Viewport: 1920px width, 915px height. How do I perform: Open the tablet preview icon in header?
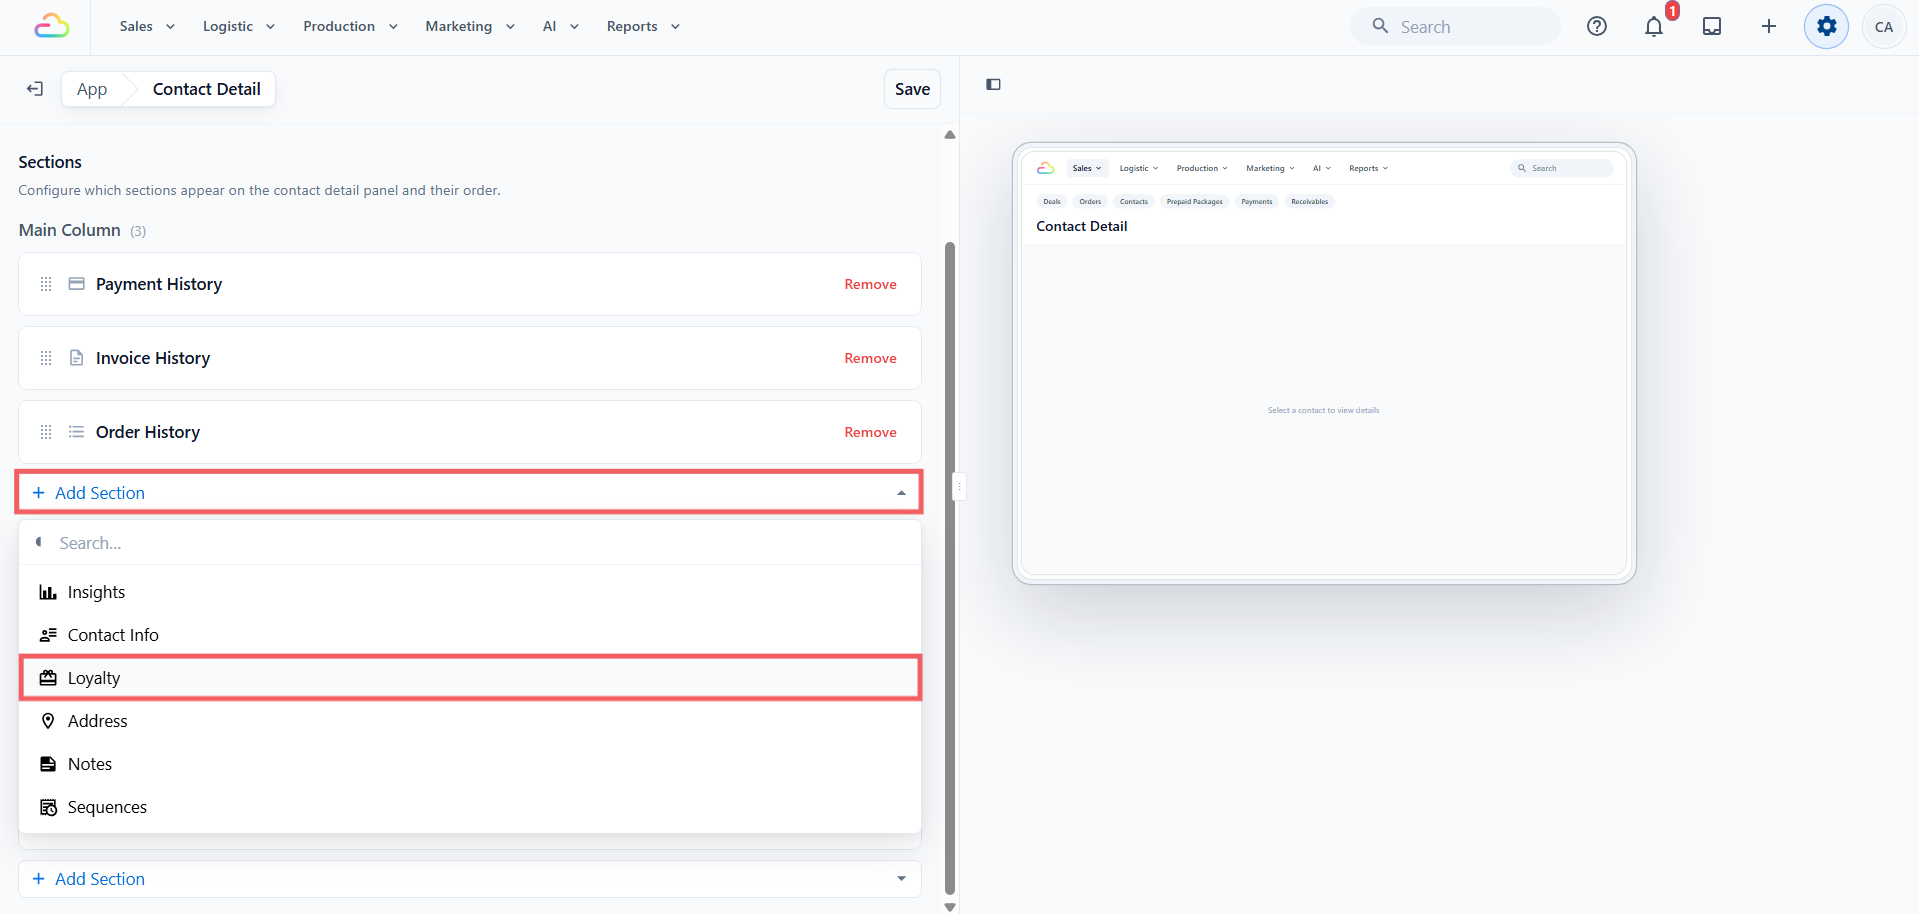[1712, 27]
